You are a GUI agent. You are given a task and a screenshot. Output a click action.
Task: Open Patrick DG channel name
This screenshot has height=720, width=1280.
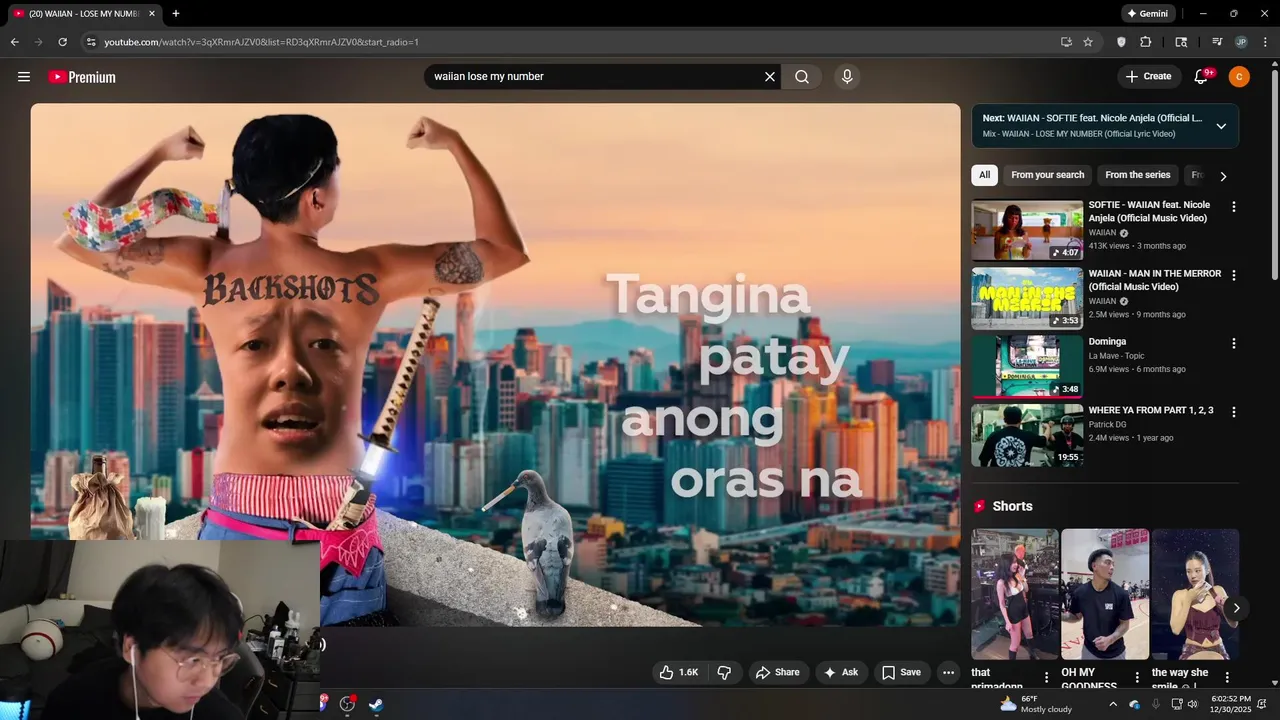[1109, 424]
